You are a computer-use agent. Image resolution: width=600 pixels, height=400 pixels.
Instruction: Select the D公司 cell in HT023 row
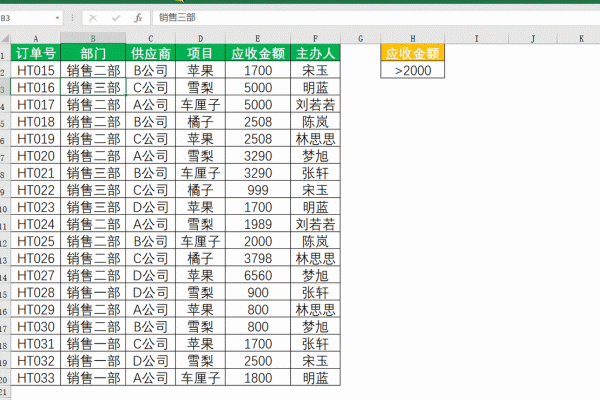150,207
